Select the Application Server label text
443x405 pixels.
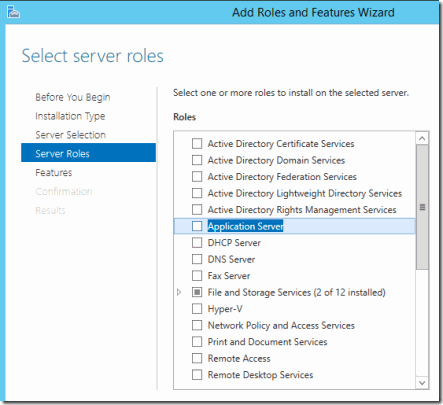click(x=245, y=226)
